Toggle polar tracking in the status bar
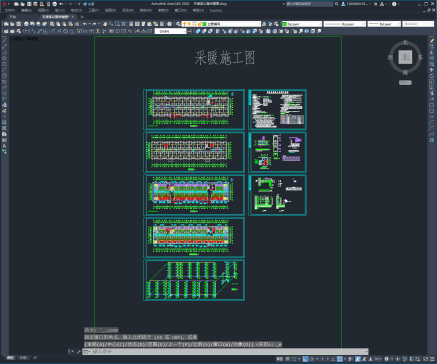This screenshot has height=364, width=437. click(312, 359)
